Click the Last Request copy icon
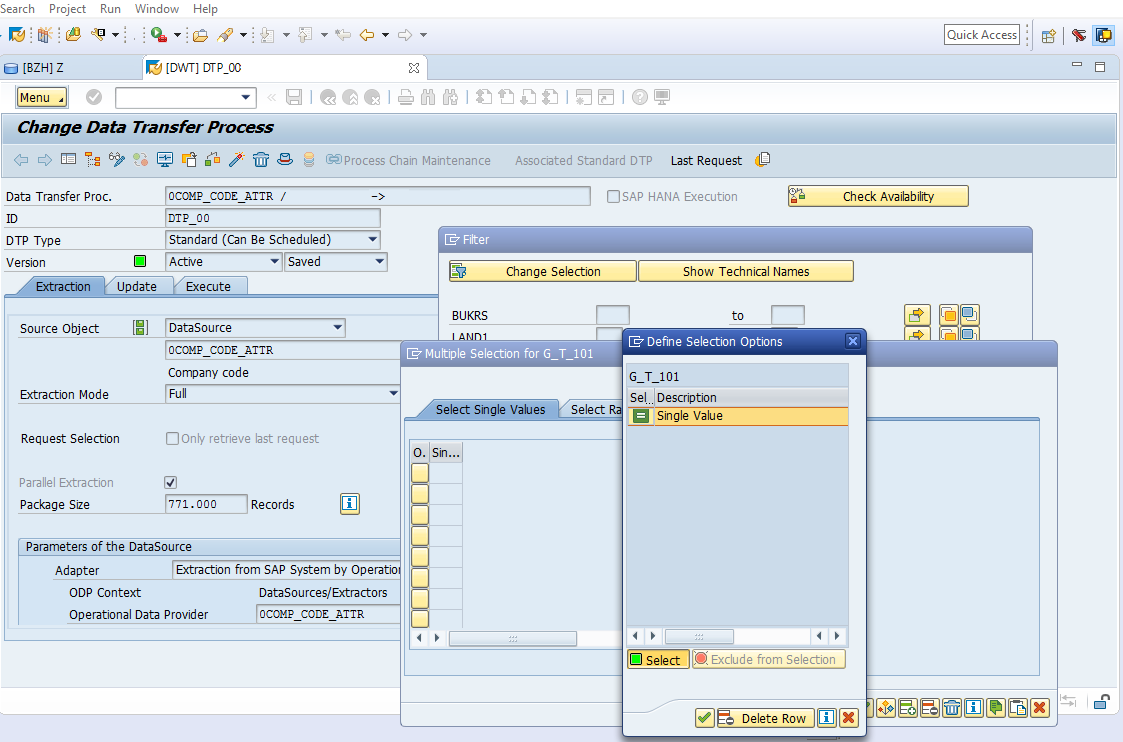The height and width of the screenshot is (742, 1123). [763, 160]
